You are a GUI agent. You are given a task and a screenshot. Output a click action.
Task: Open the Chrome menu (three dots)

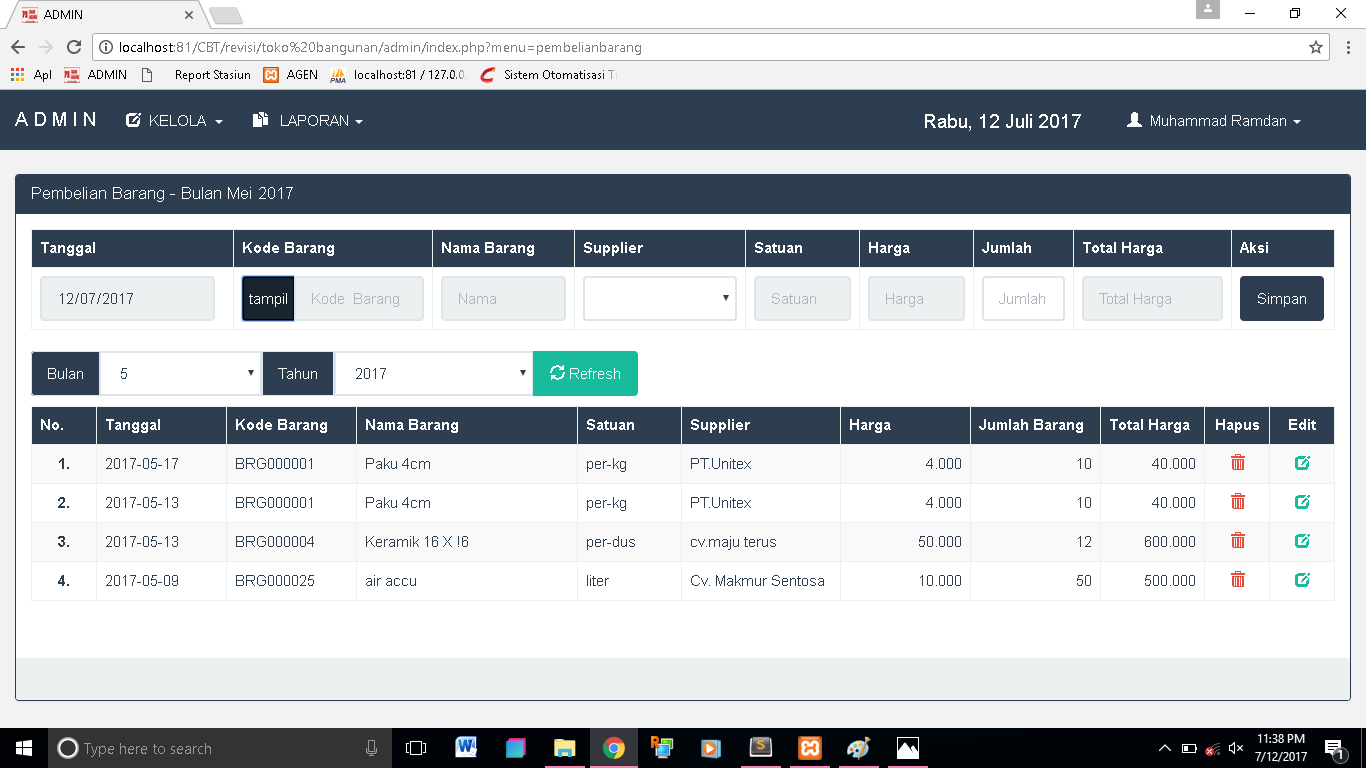coord(1347,47)
